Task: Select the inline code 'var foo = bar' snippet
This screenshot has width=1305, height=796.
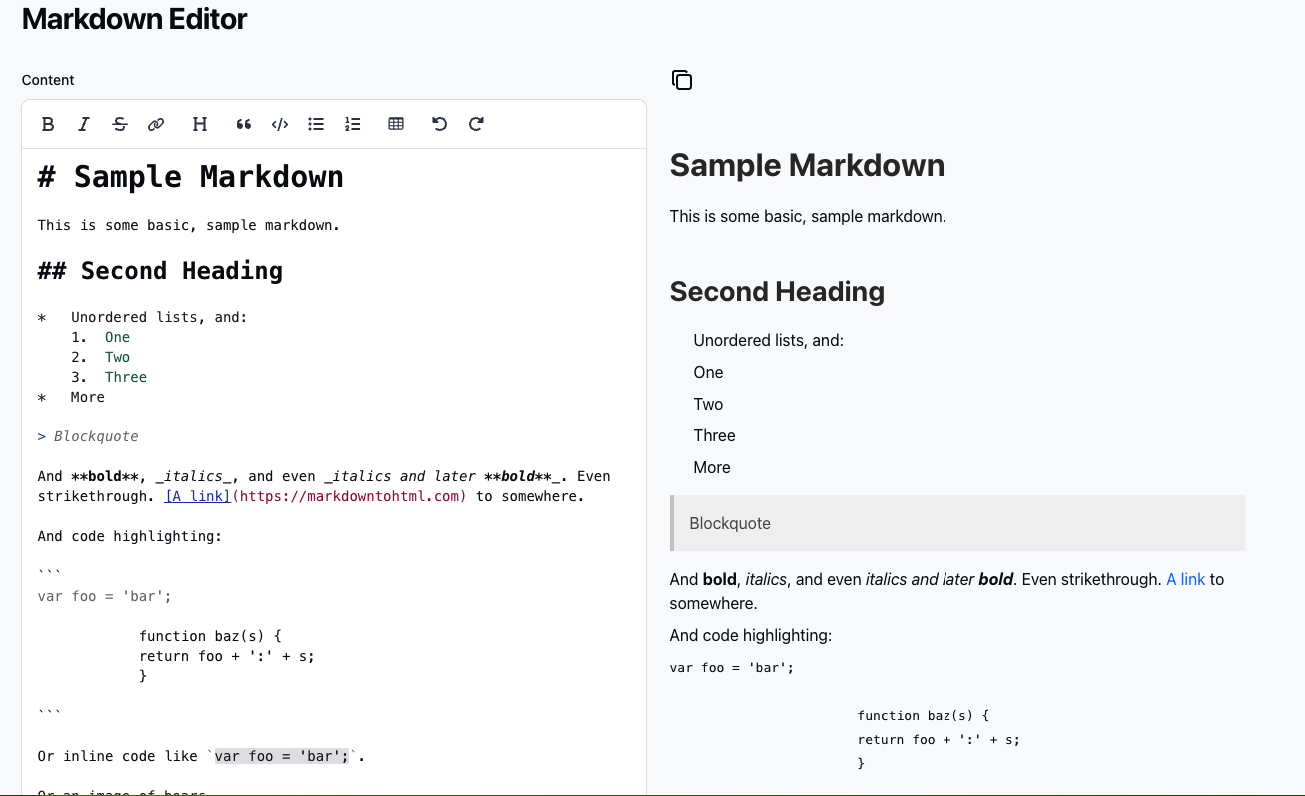Action: pos(281,756)
